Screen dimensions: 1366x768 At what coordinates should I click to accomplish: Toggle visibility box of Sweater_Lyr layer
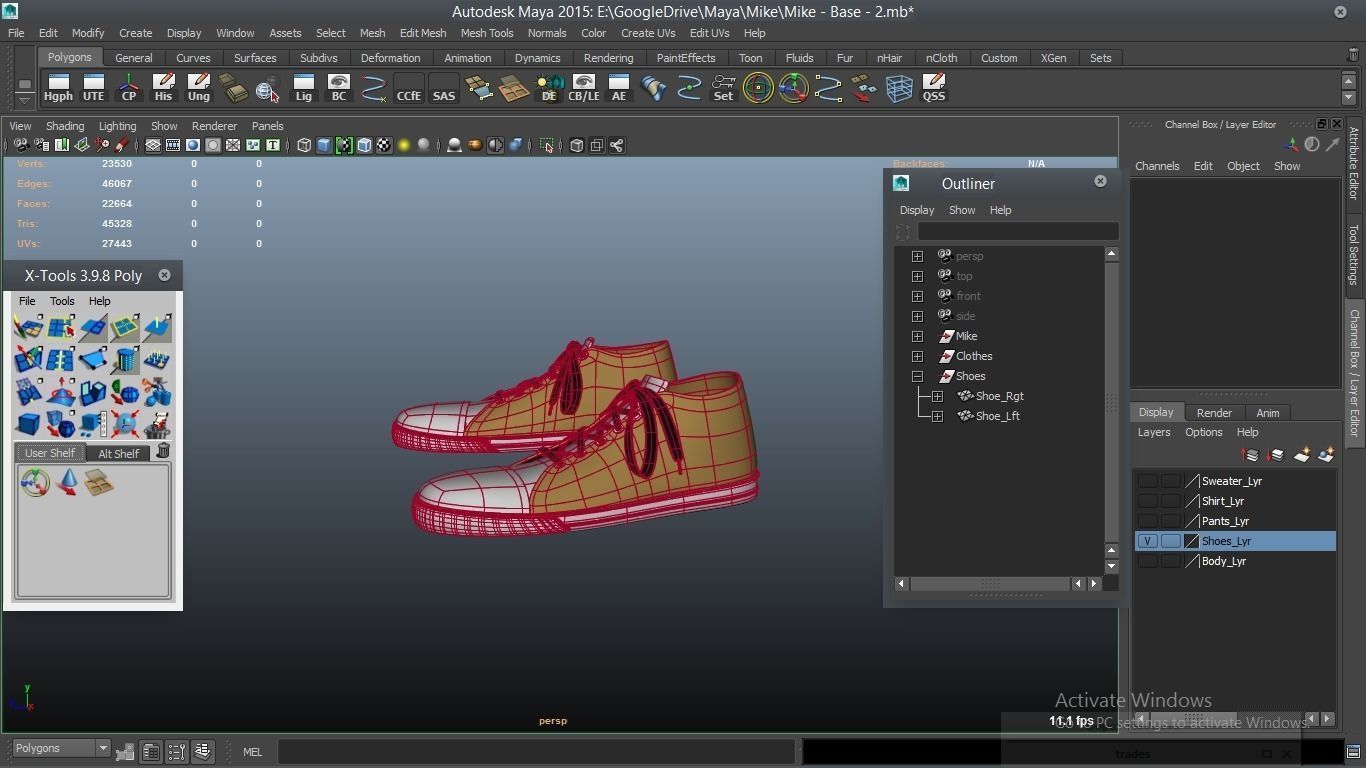point(1147,481)
